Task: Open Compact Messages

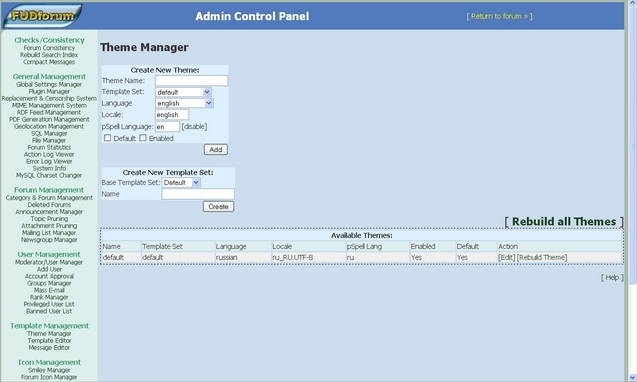Action: pos(49,62)
